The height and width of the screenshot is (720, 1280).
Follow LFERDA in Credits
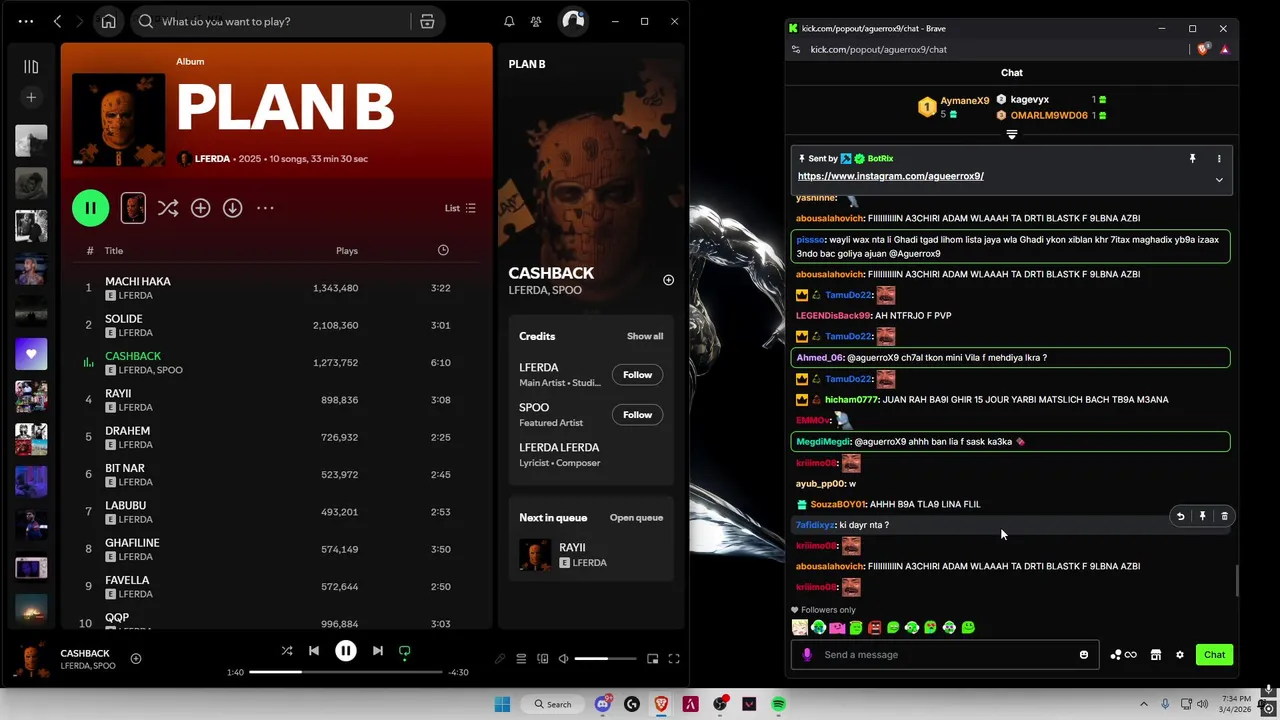[637, 375]
